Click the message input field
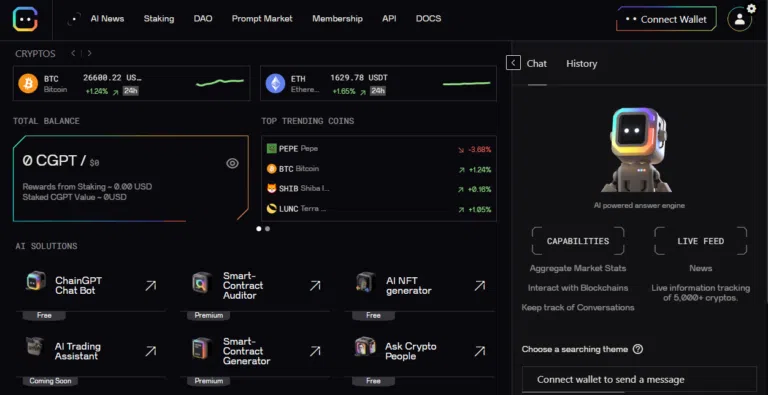The image size is (768, 395). click(x=639, y=379)
